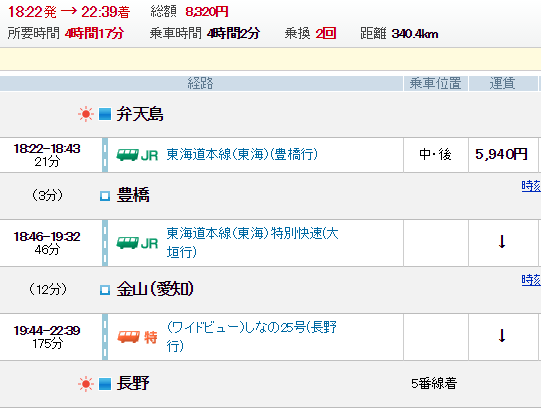Click blue square marker next to 長野

click(105, 384)
